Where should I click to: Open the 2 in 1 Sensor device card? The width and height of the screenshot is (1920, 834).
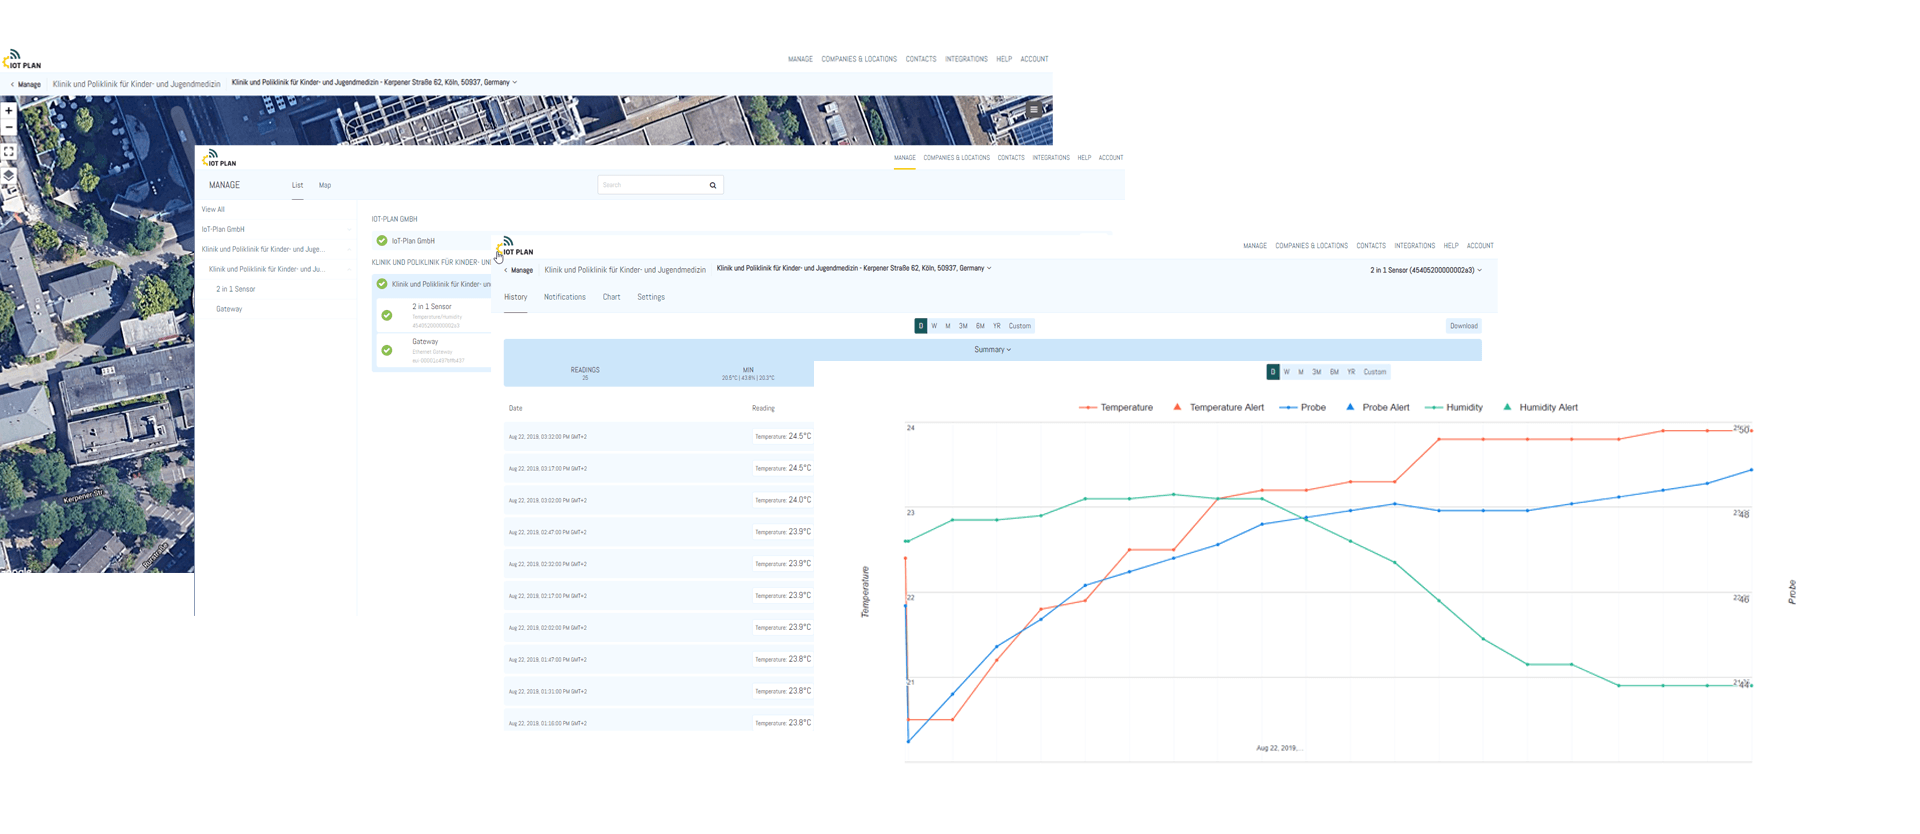(433, 315)
